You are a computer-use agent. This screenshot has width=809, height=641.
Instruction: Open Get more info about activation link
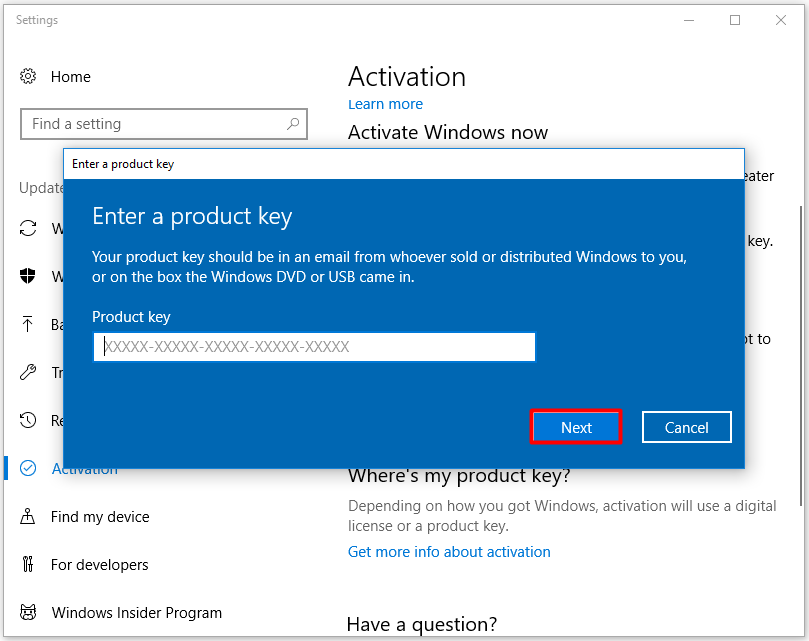(x=449, y=552)
